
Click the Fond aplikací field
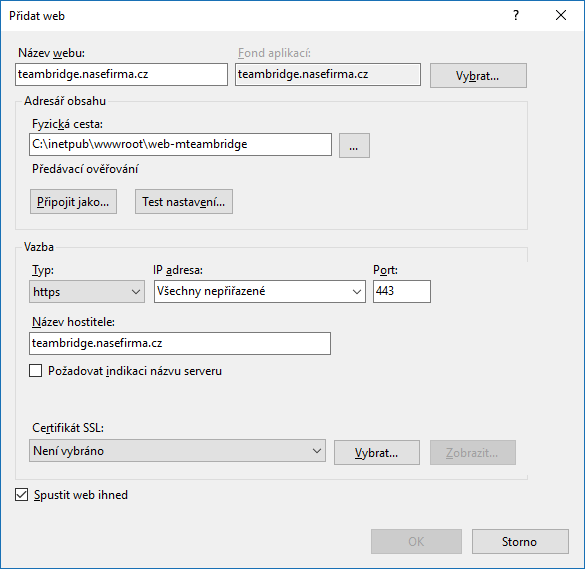(x=328, y=74)
